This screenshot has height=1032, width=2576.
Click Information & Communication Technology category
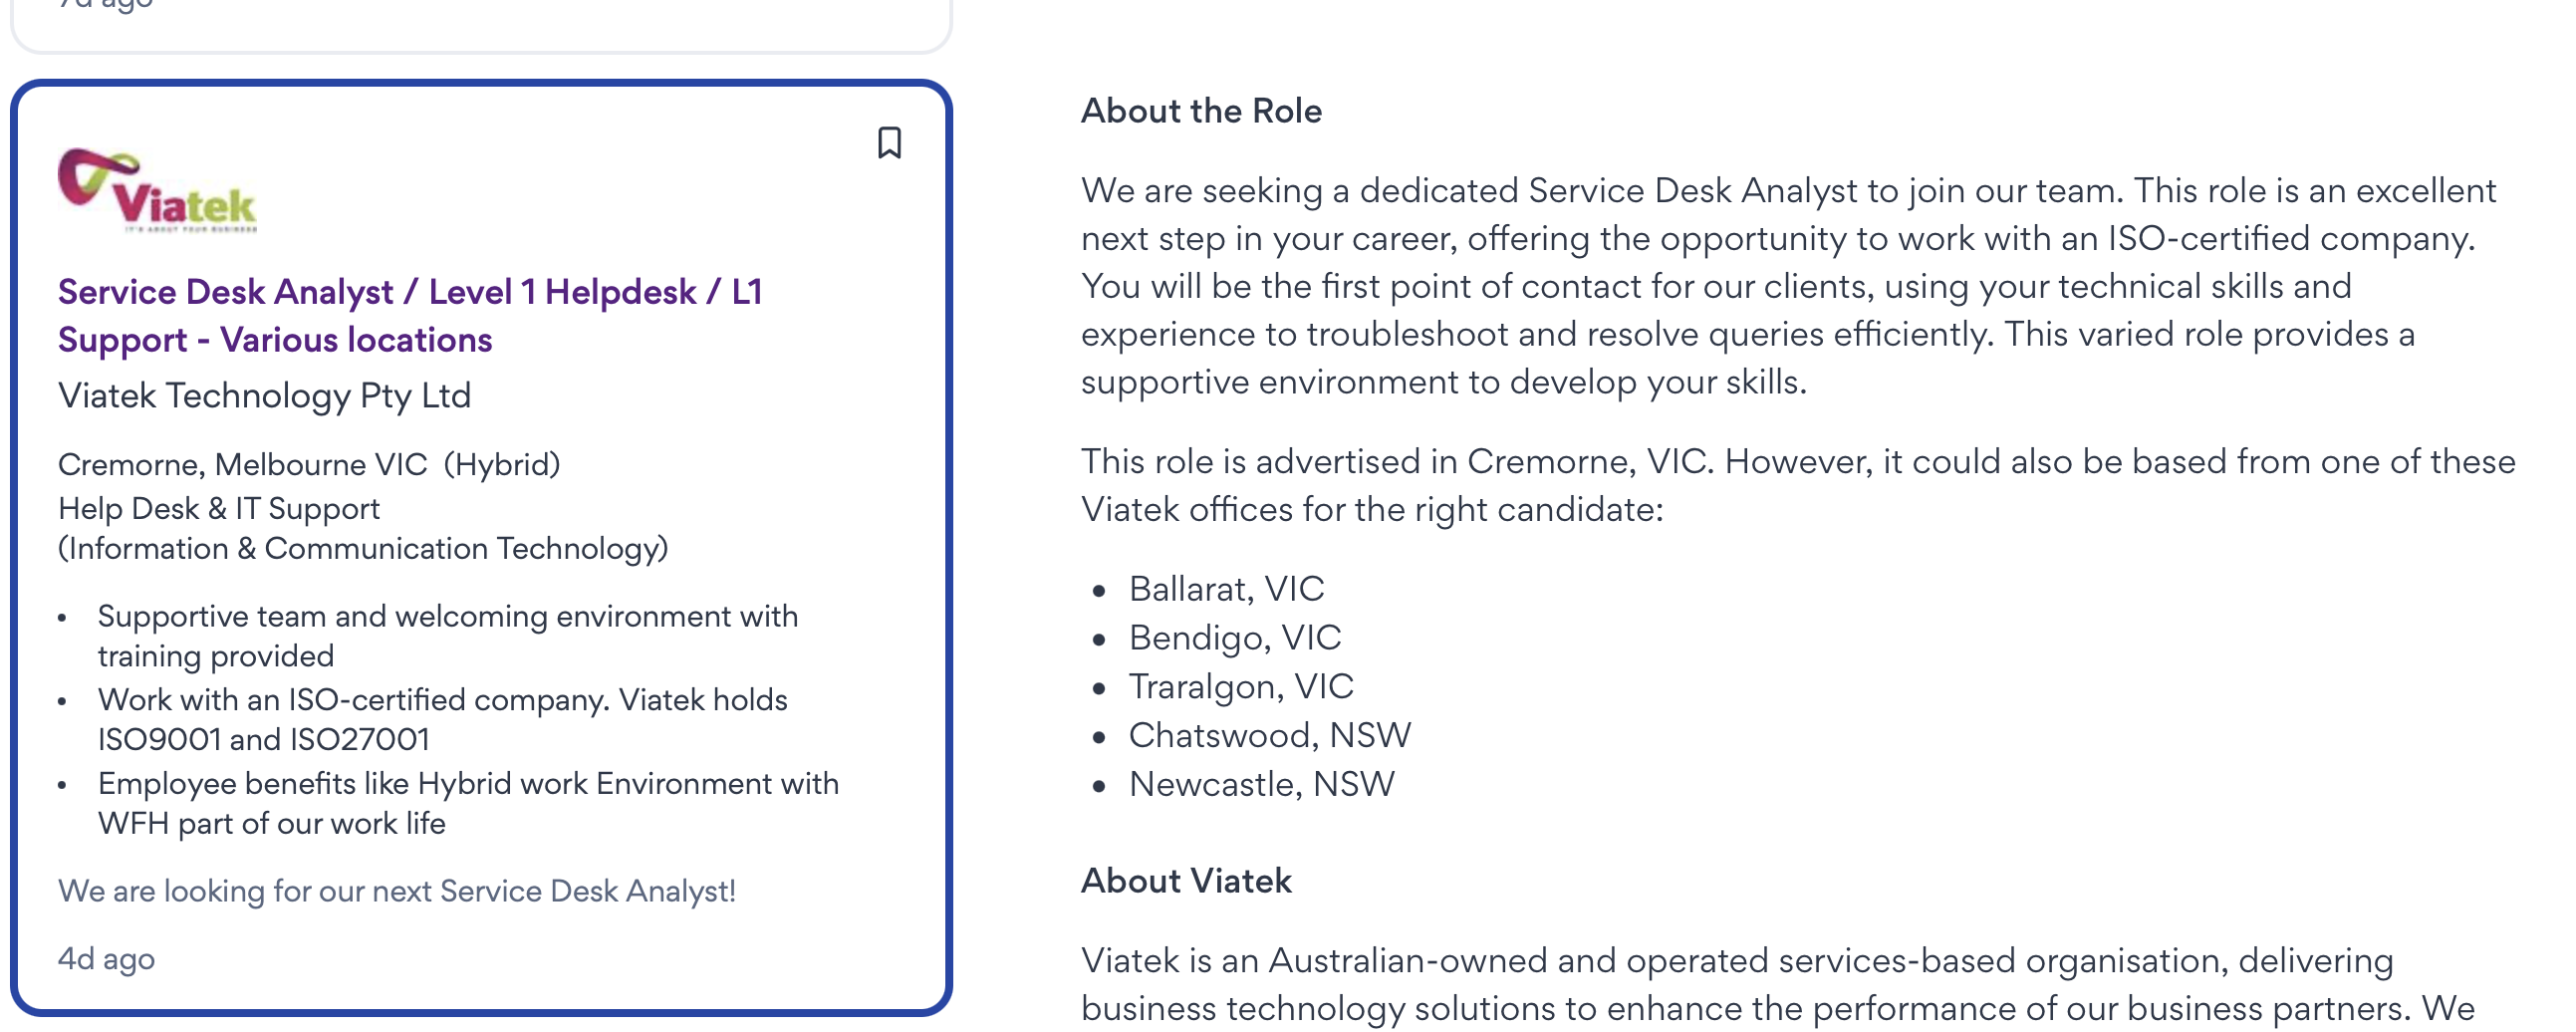(x=363, y=548)
